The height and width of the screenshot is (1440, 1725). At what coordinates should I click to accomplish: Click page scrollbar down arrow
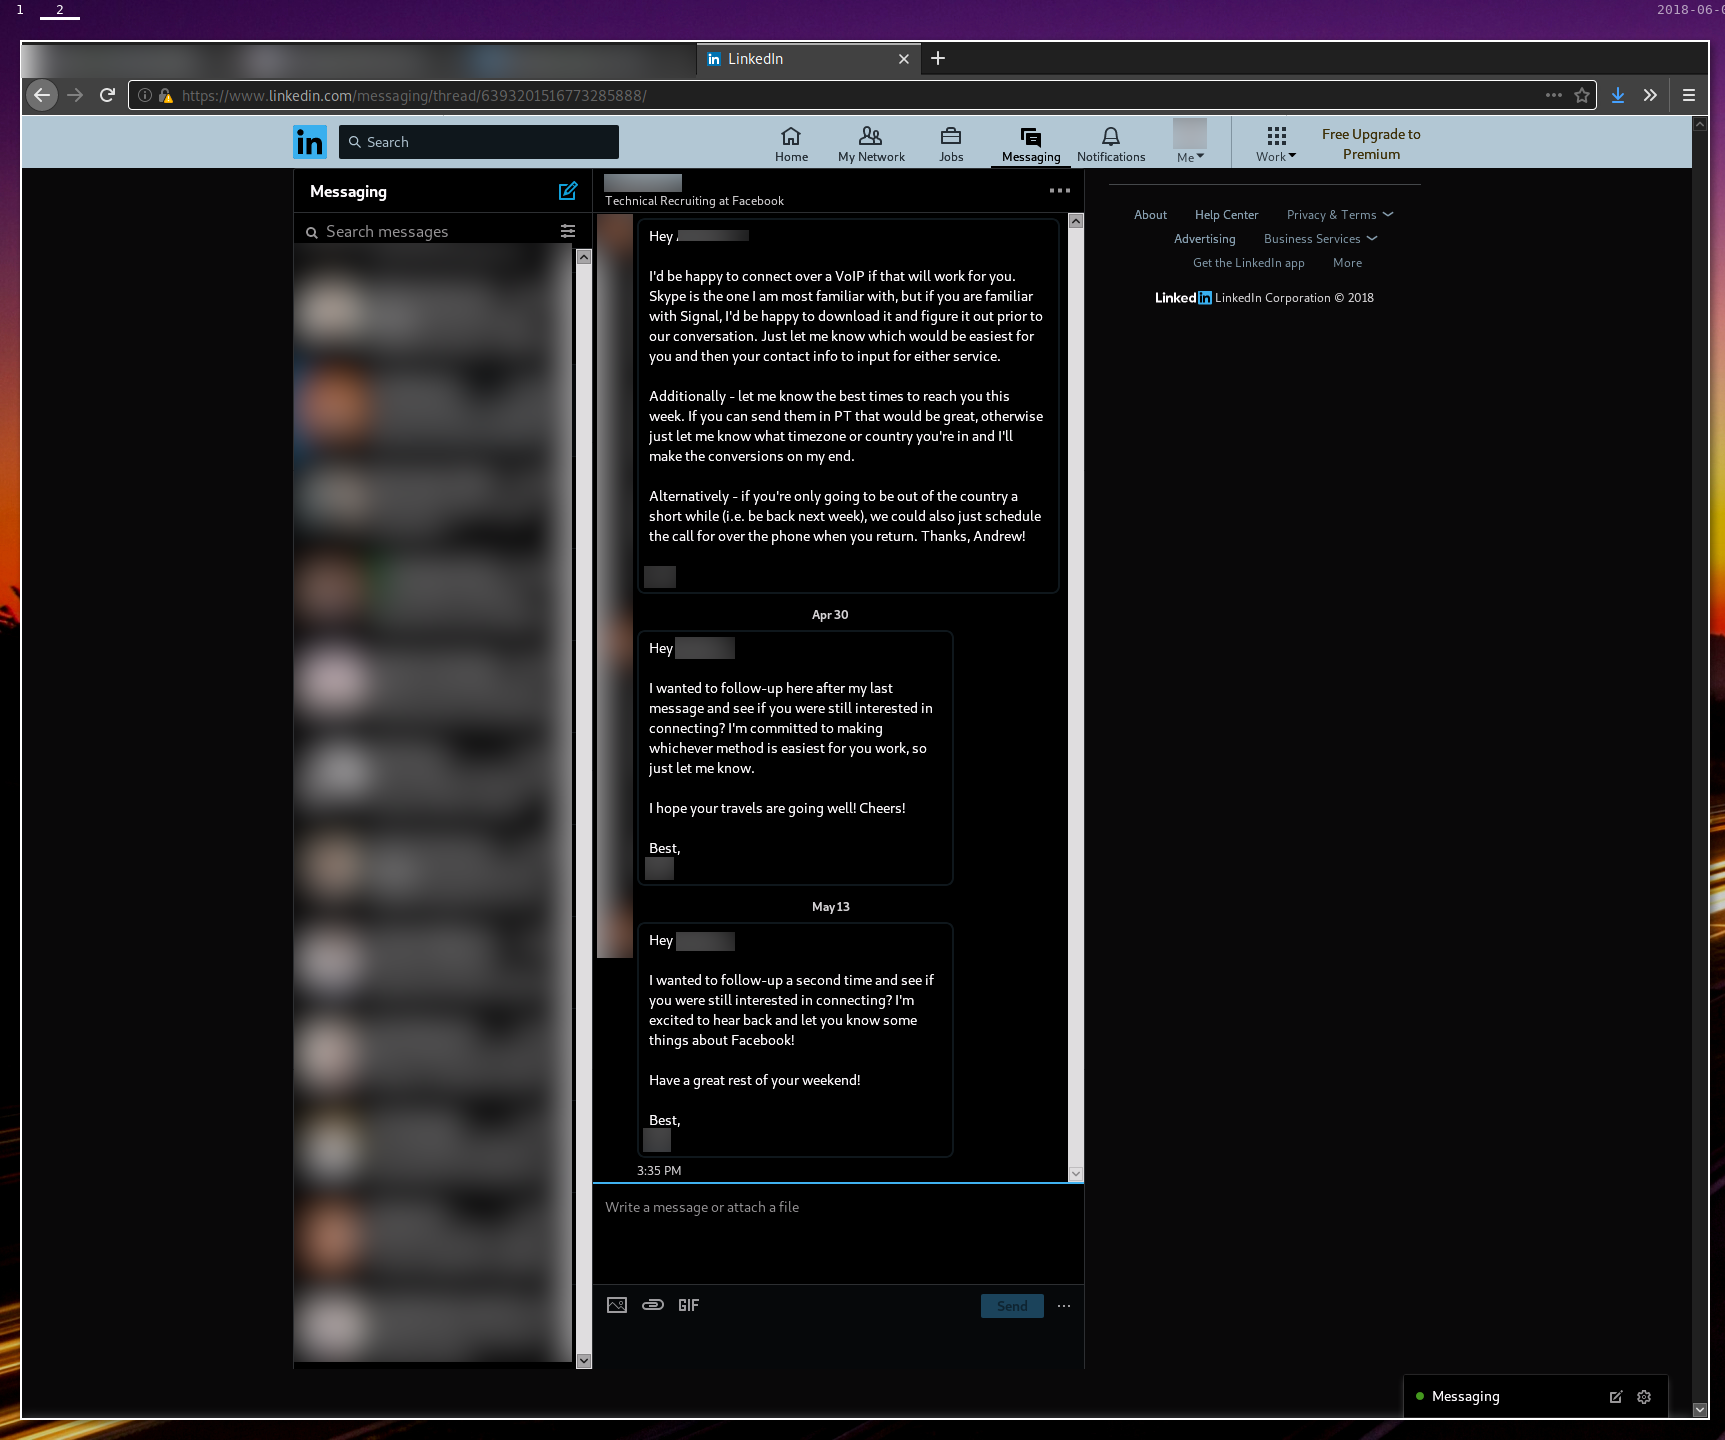click(x=1700, y=1409)
